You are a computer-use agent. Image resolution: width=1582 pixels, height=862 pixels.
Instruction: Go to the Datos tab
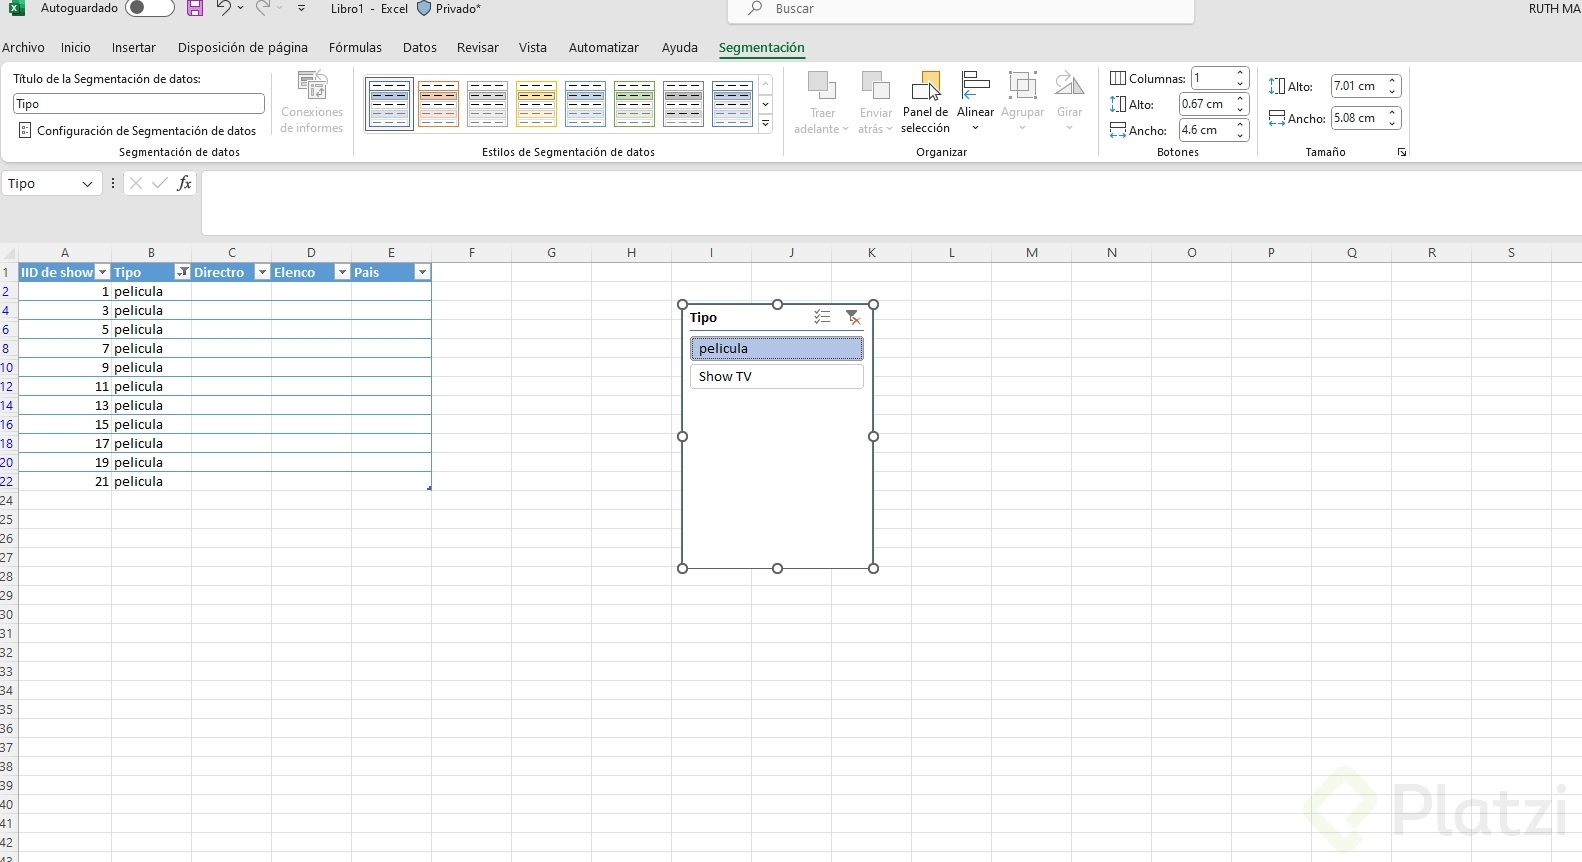420,47
